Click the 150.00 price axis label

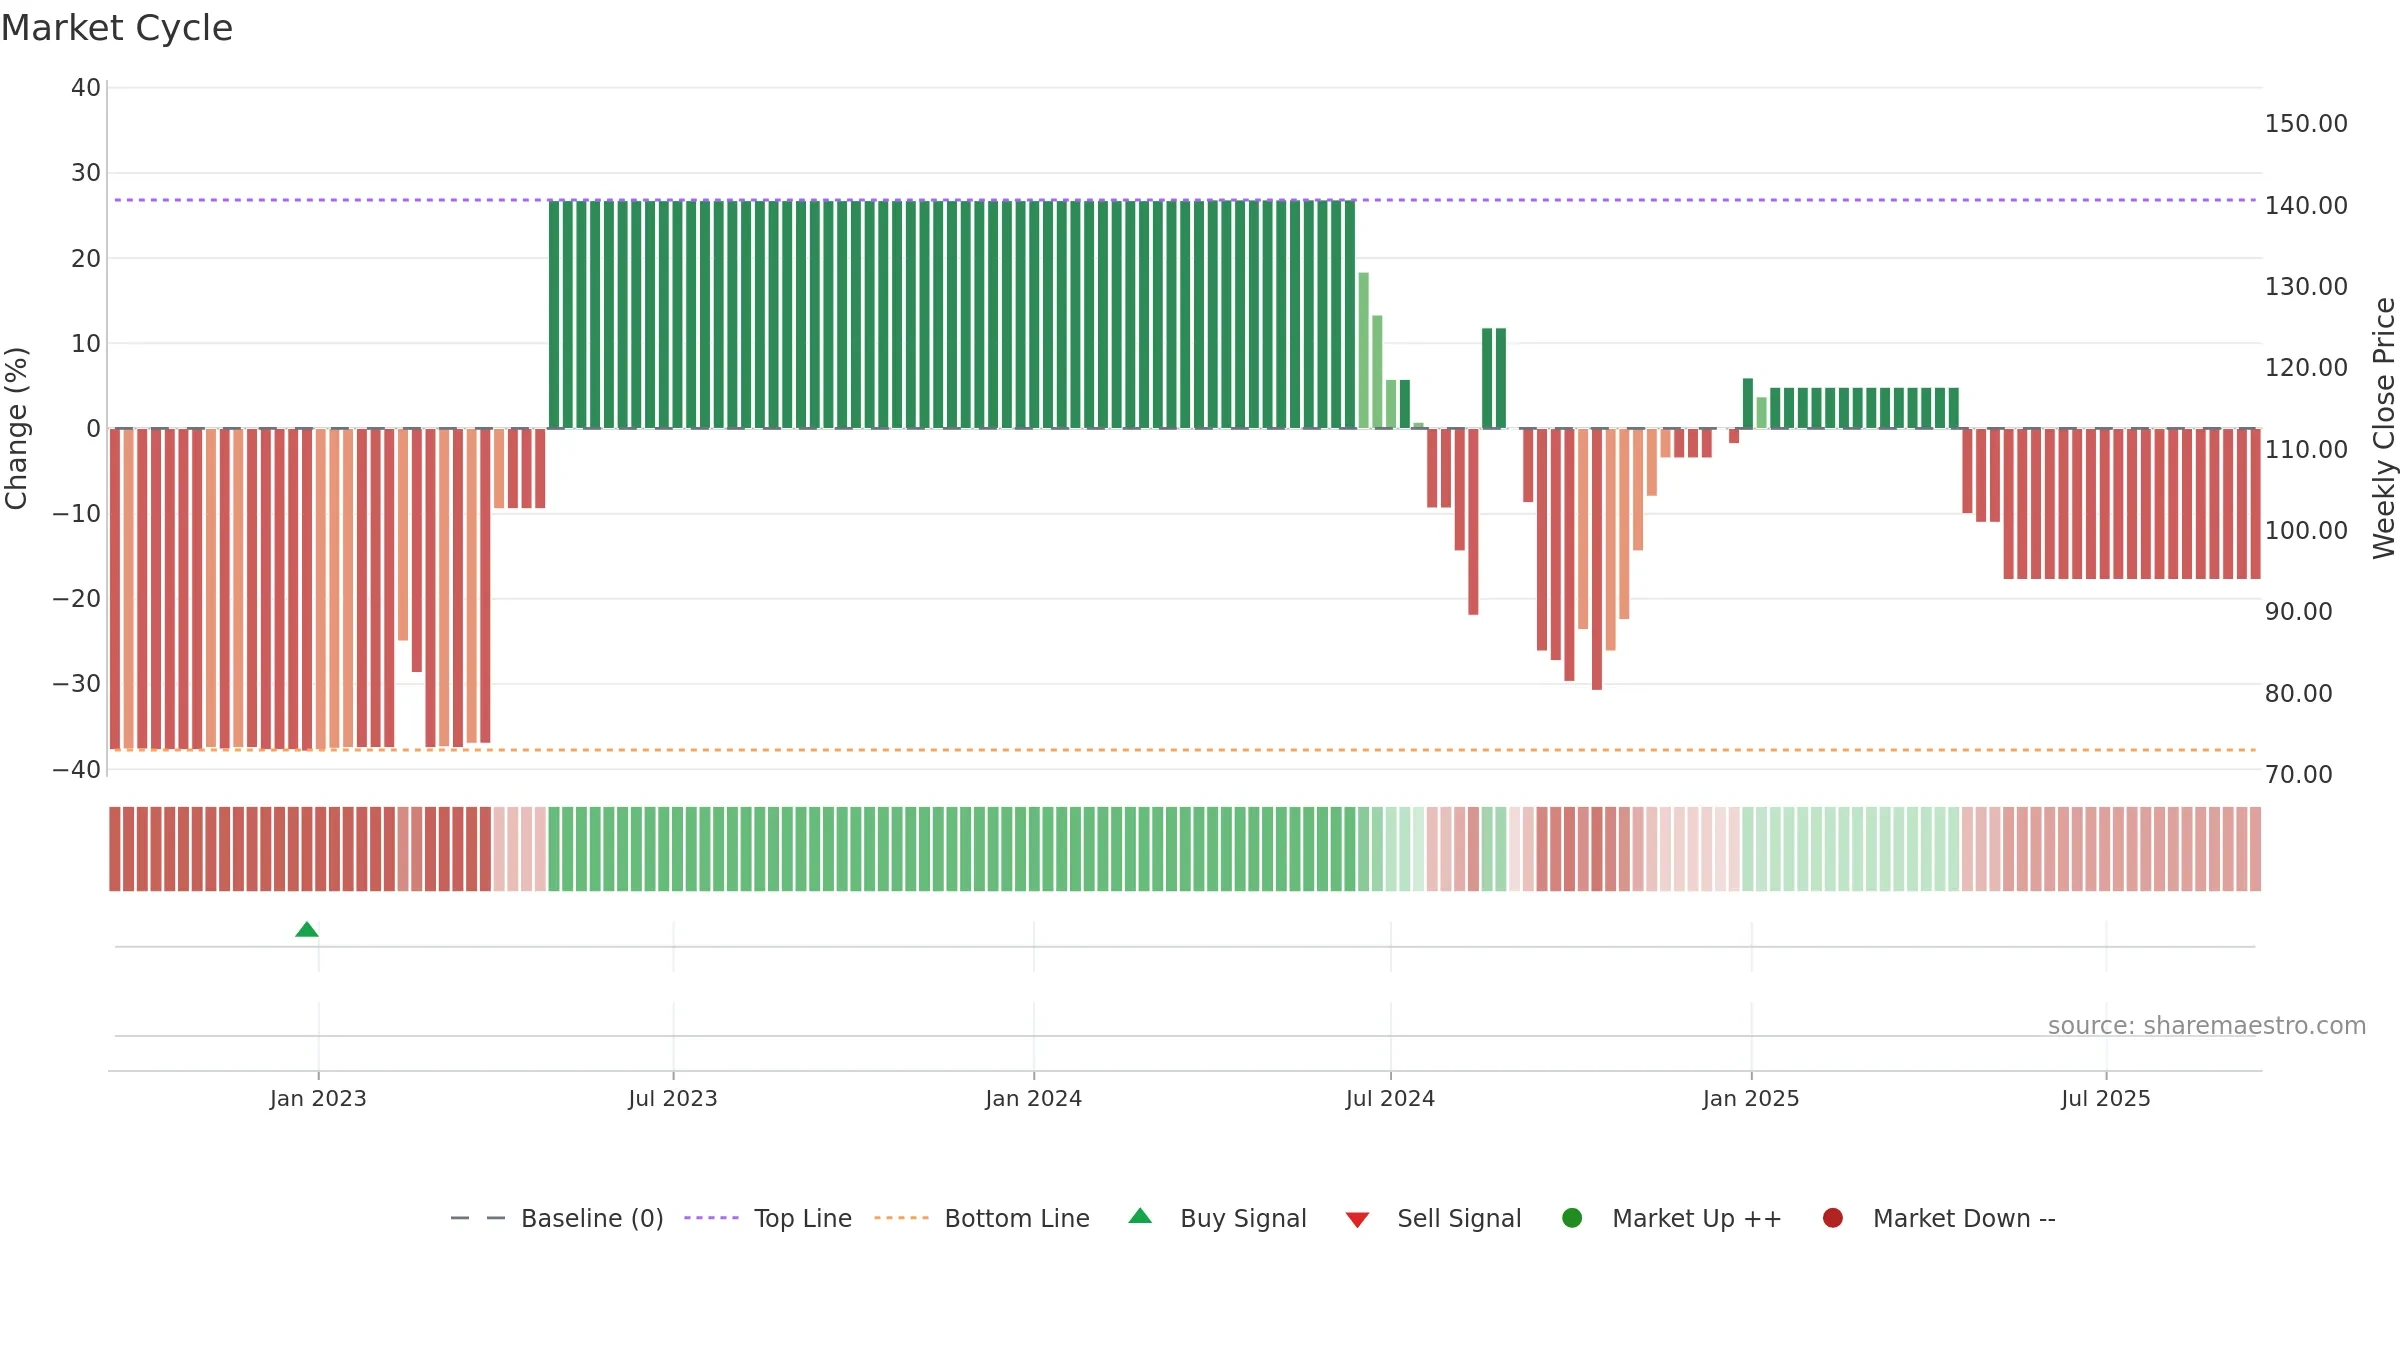point(2306,124)
